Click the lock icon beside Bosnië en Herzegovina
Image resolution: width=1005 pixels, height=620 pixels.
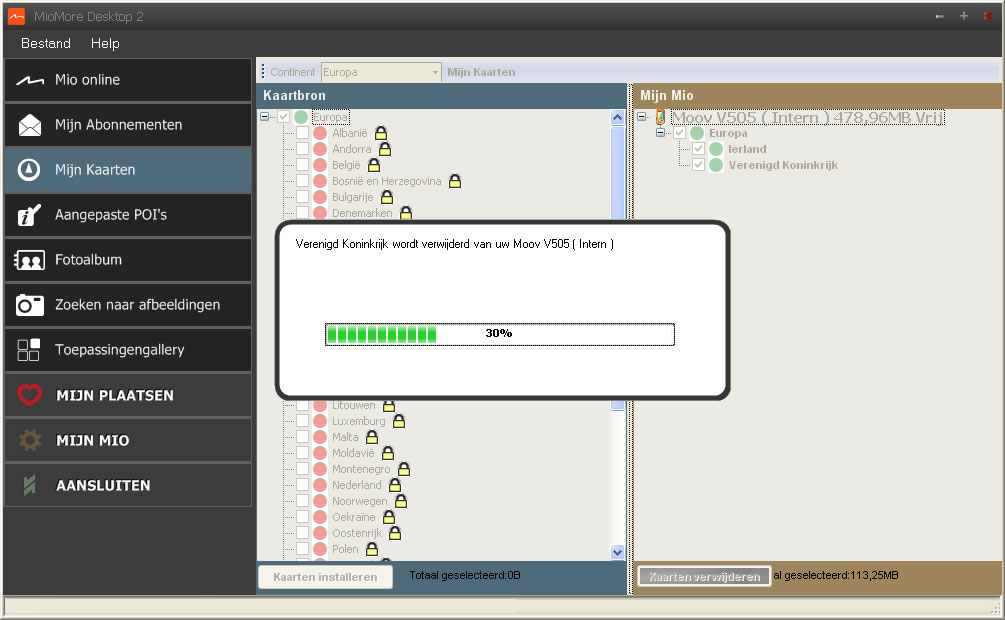click(454, 181)
